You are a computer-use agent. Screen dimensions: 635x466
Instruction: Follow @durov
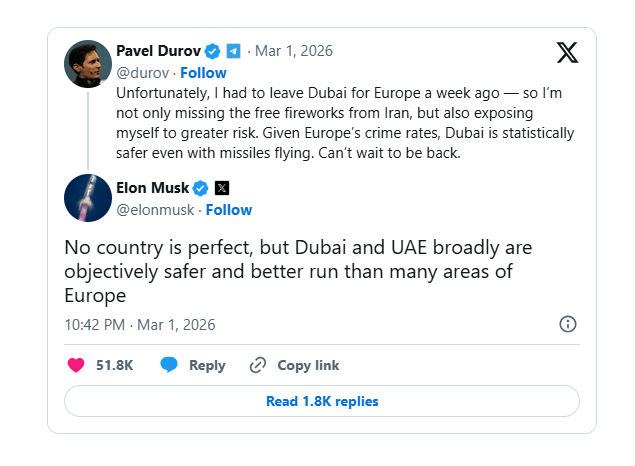pyautogui.click(x=203, y=73)
